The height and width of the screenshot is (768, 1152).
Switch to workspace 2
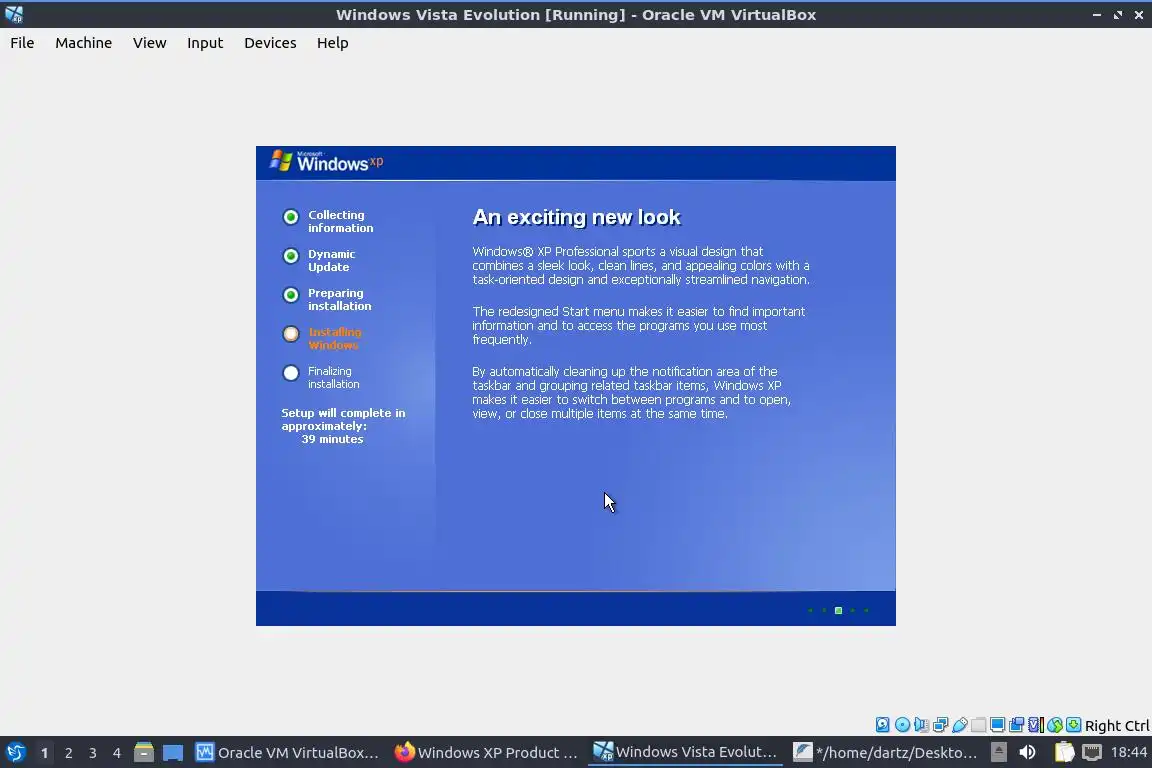pyautogui.click(x=68, y=753)
